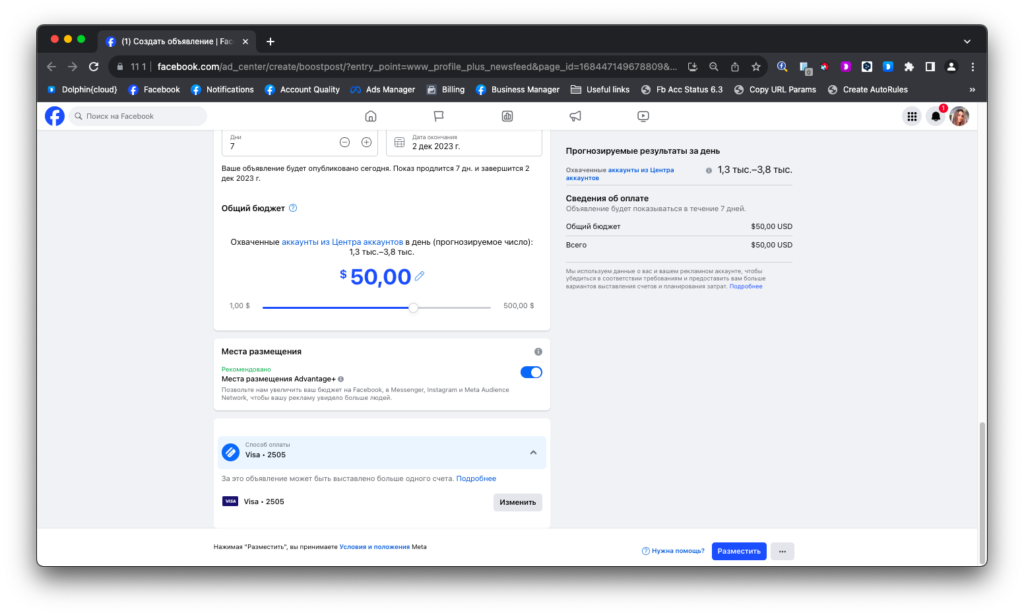Click the Разместить button

739,551
